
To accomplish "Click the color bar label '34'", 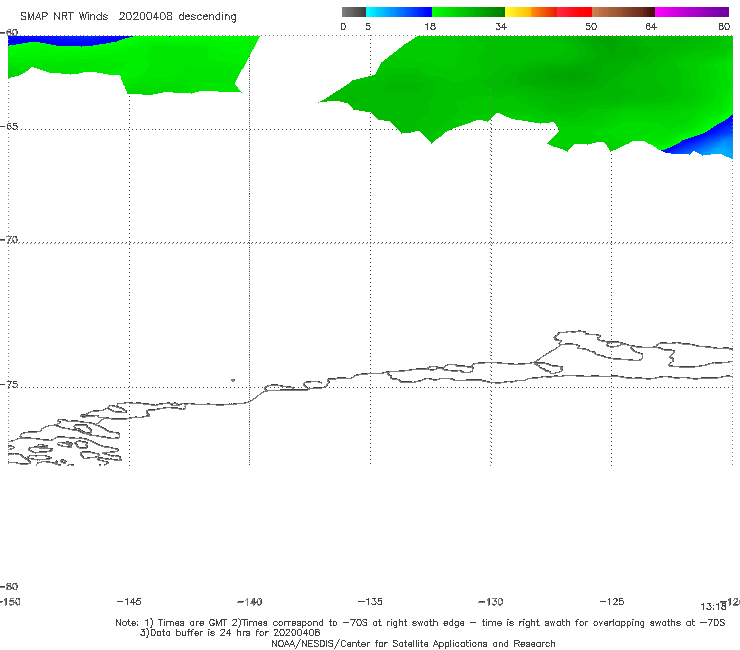I will (x=501, y=26).
